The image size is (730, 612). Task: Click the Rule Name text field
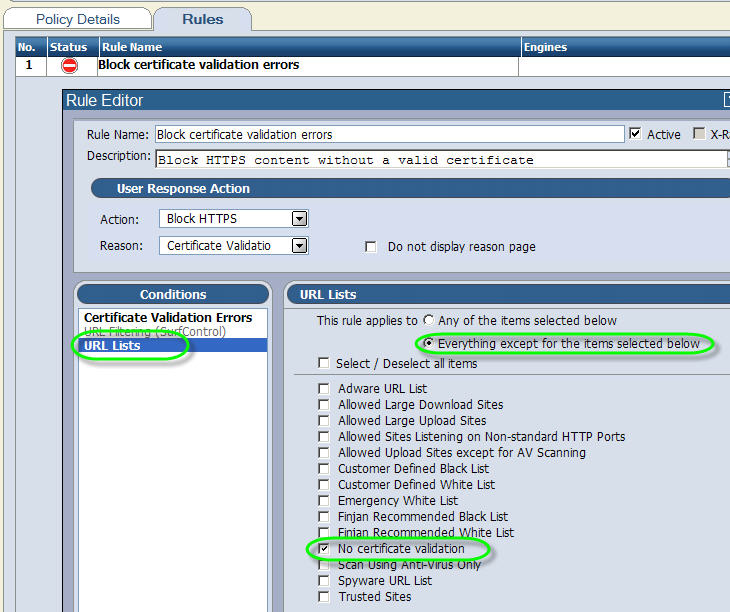pos(389,134)
